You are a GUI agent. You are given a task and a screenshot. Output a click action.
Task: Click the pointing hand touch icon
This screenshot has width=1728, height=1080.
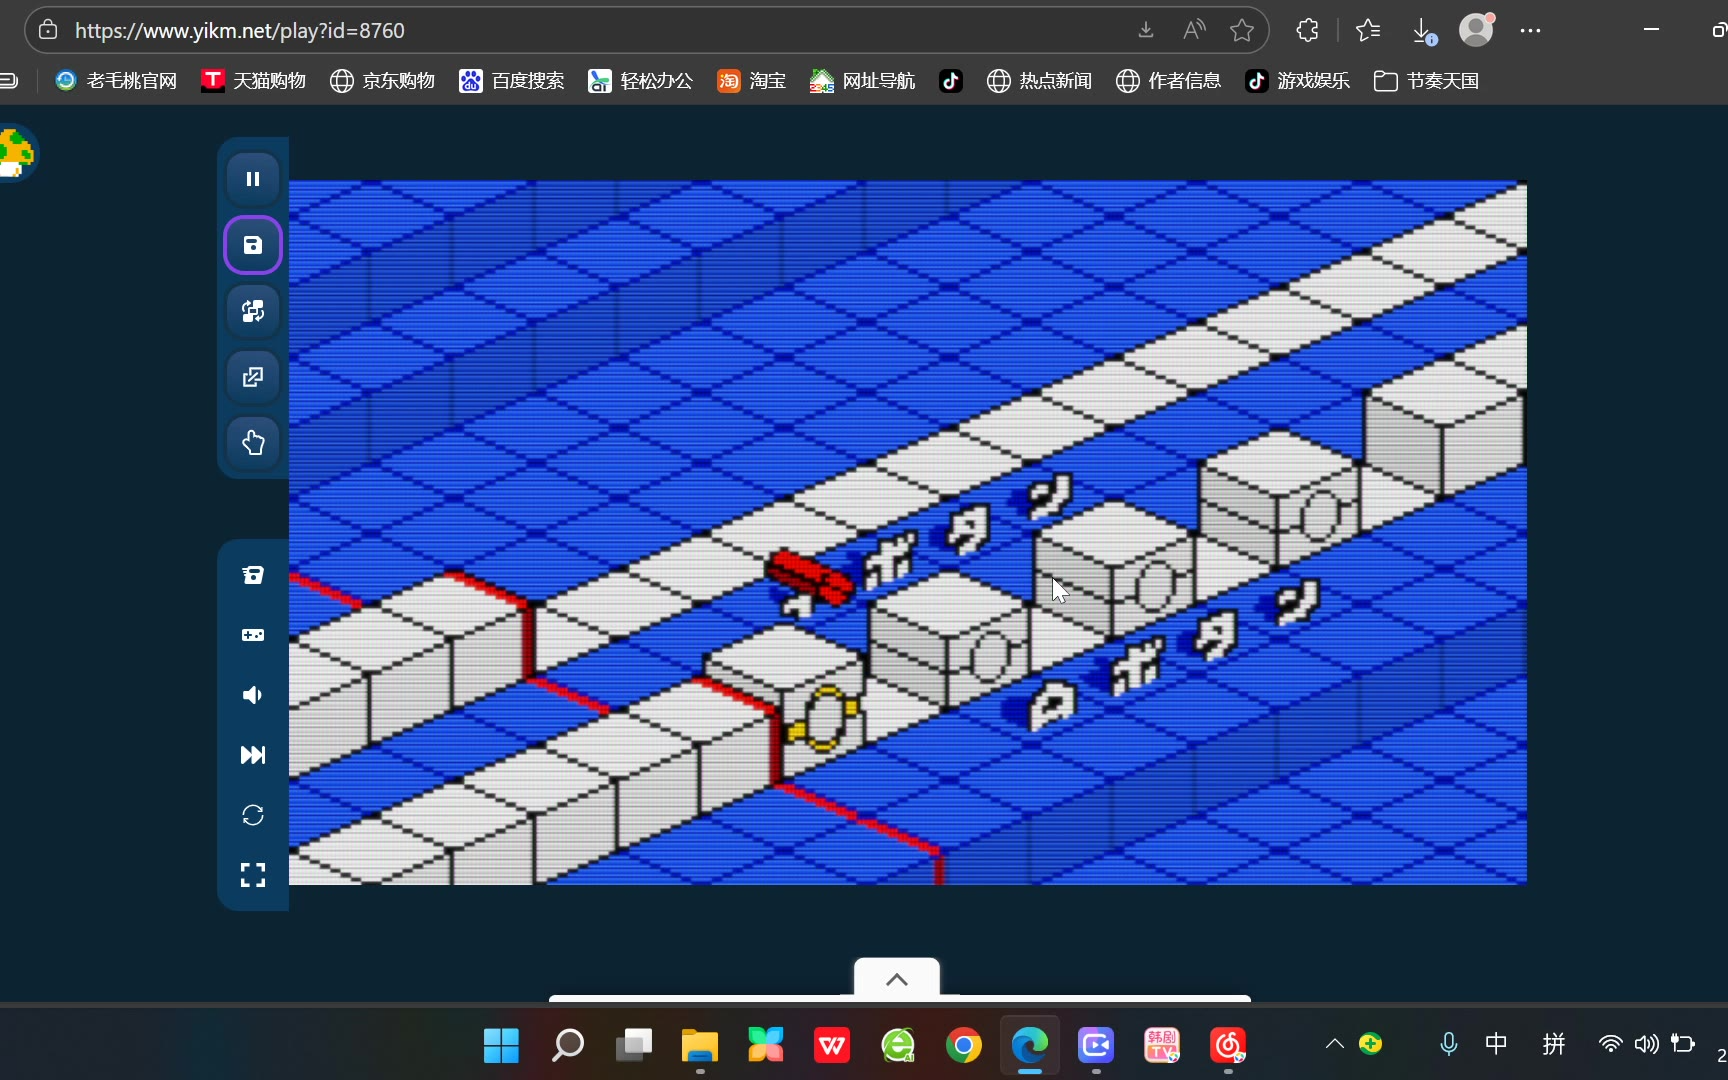(253, 443)
